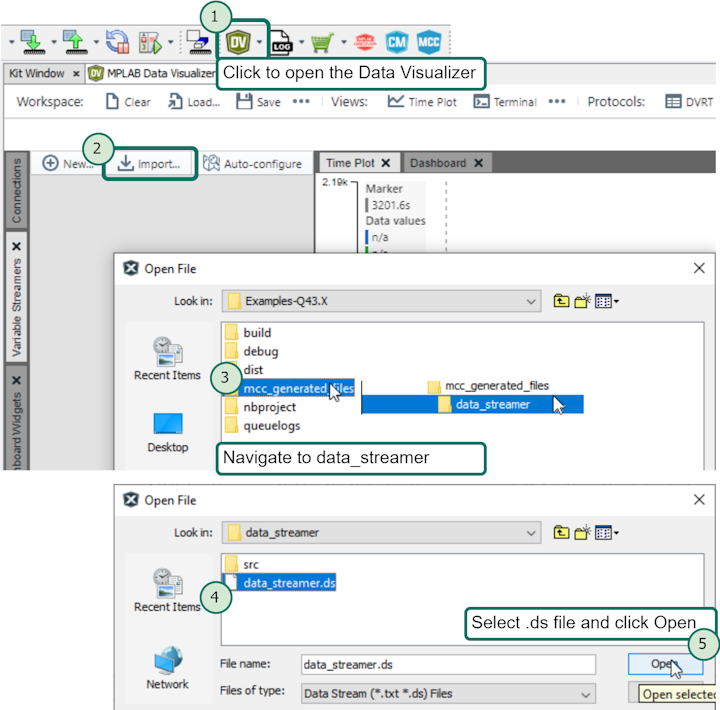The width and height of the screenshot is (720, 710).
Task: Open more views ellipsis
Action: (557, 101)
